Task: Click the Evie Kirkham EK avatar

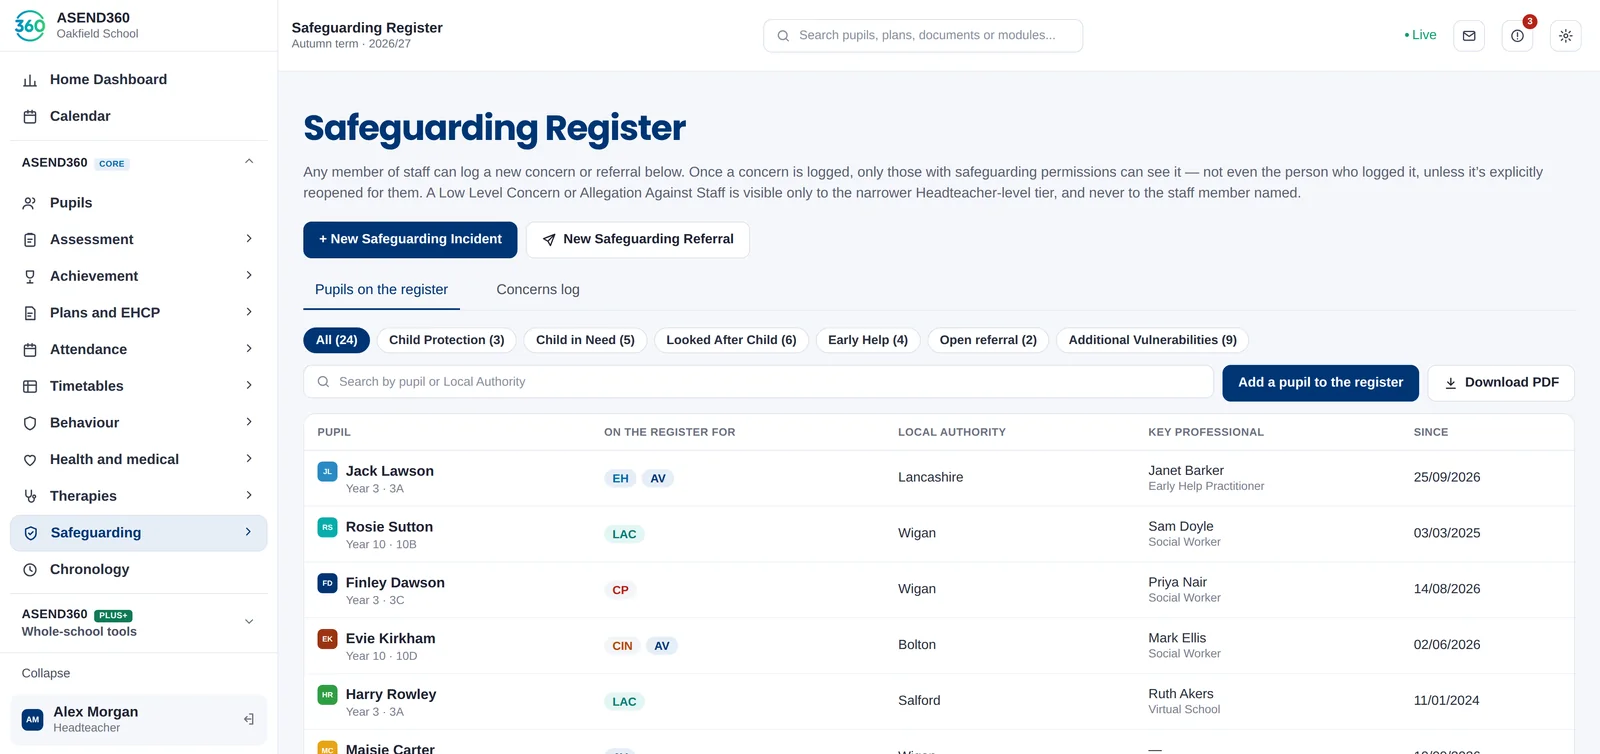Action: [327, 639]
